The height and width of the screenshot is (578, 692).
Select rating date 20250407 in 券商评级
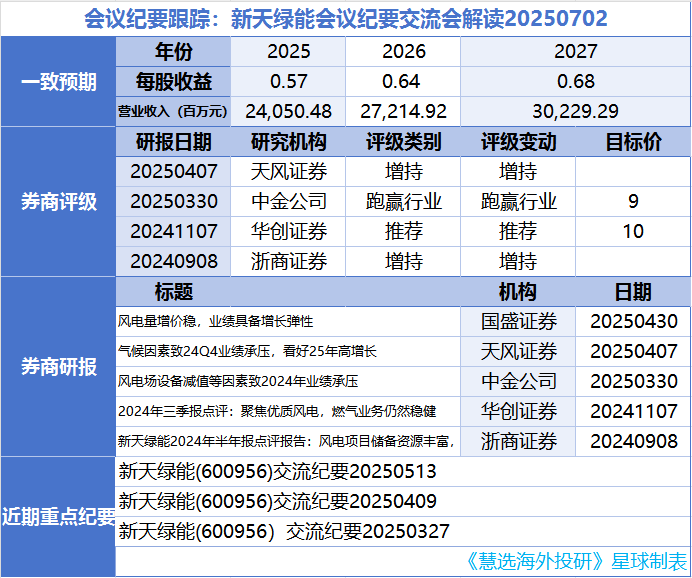pos(173,172)
